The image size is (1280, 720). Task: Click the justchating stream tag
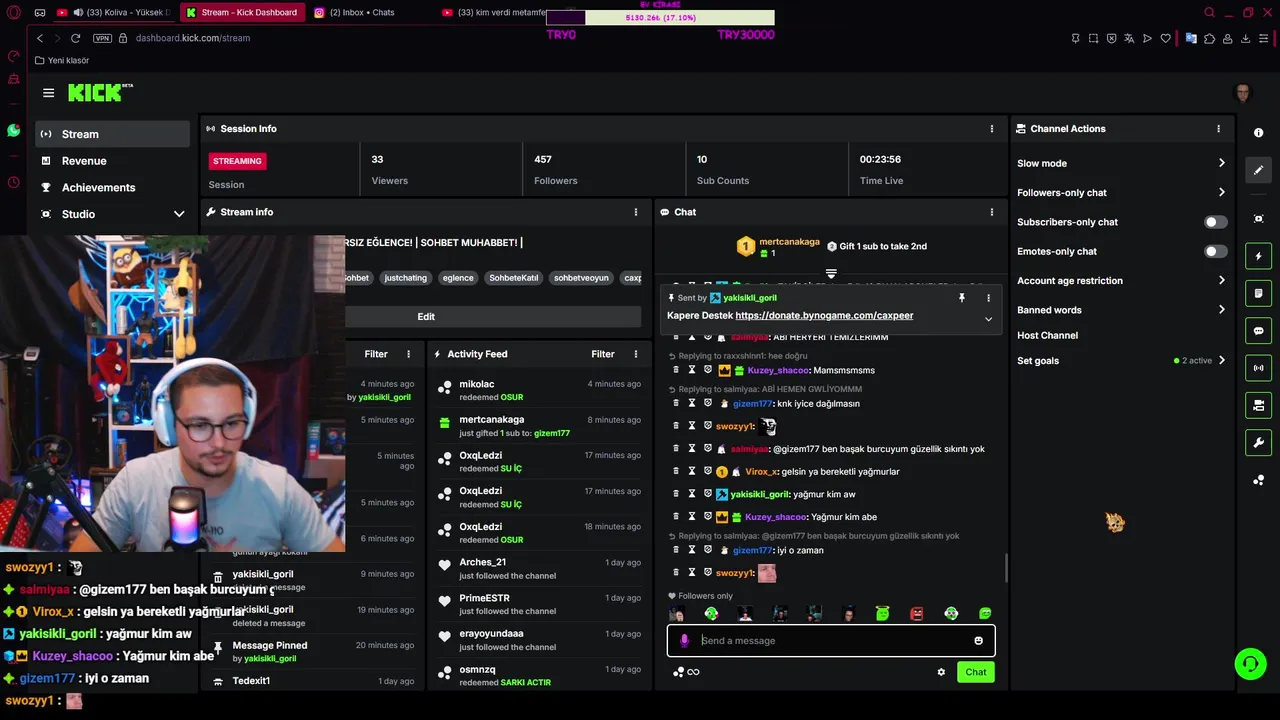tap(405, 278)
